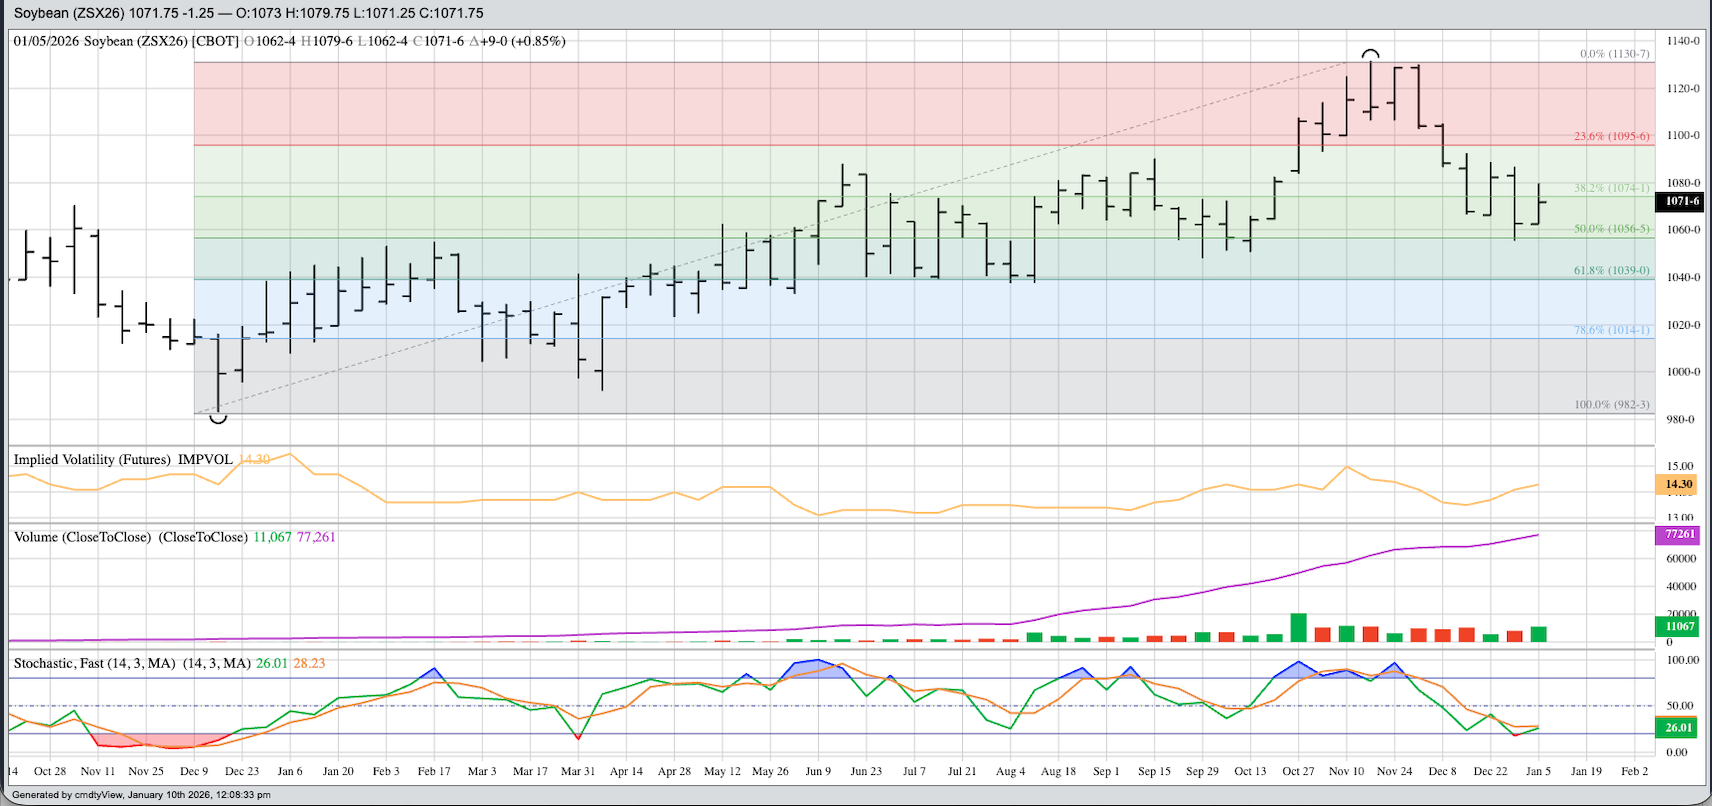Select the 23.6% (1095-6) Fibonacci level label
The image size is (1712, 806).
[1611, 136]
